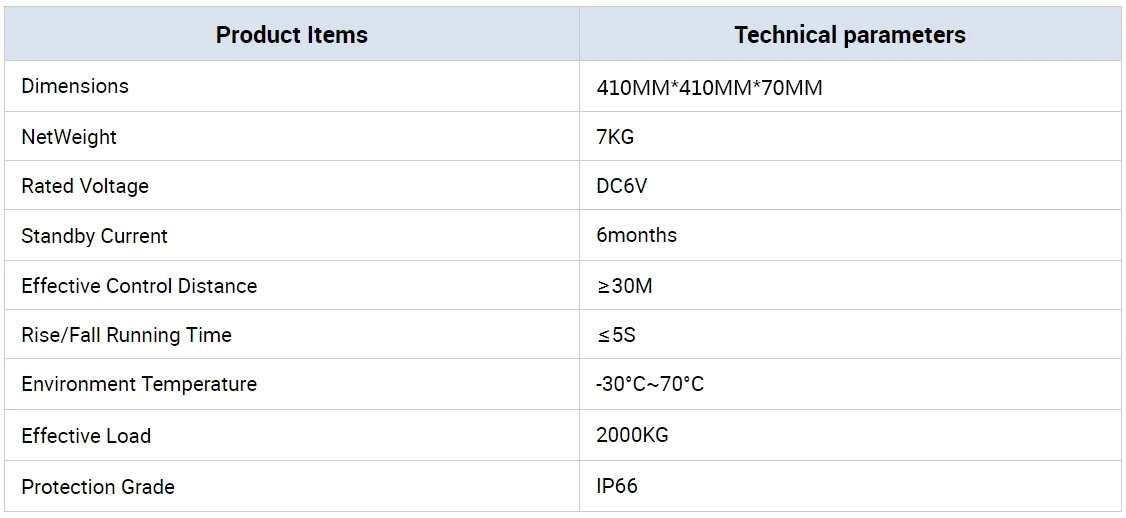Click the Technical parameters column header

(x=849, y=35)
